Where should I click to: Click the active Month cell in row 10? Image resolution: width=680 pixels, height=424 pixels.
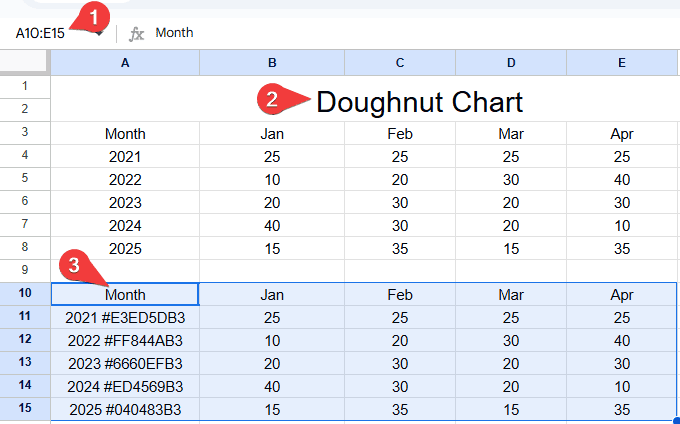pyautogui.click(x=125, y=294)
